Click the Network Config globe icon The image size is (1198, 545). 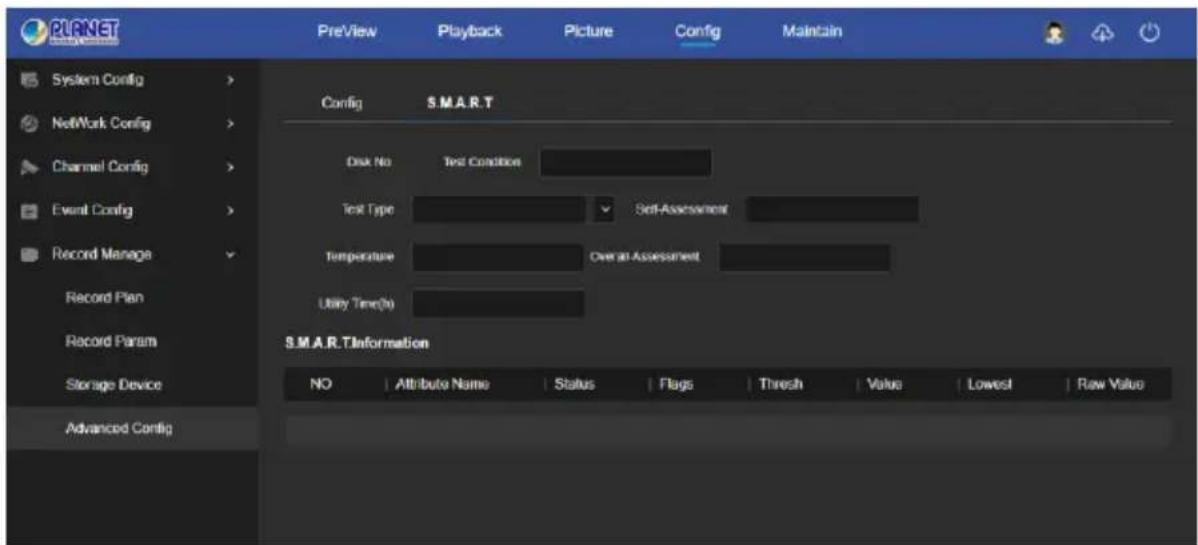pyautogui.click(x=28, y=123)
